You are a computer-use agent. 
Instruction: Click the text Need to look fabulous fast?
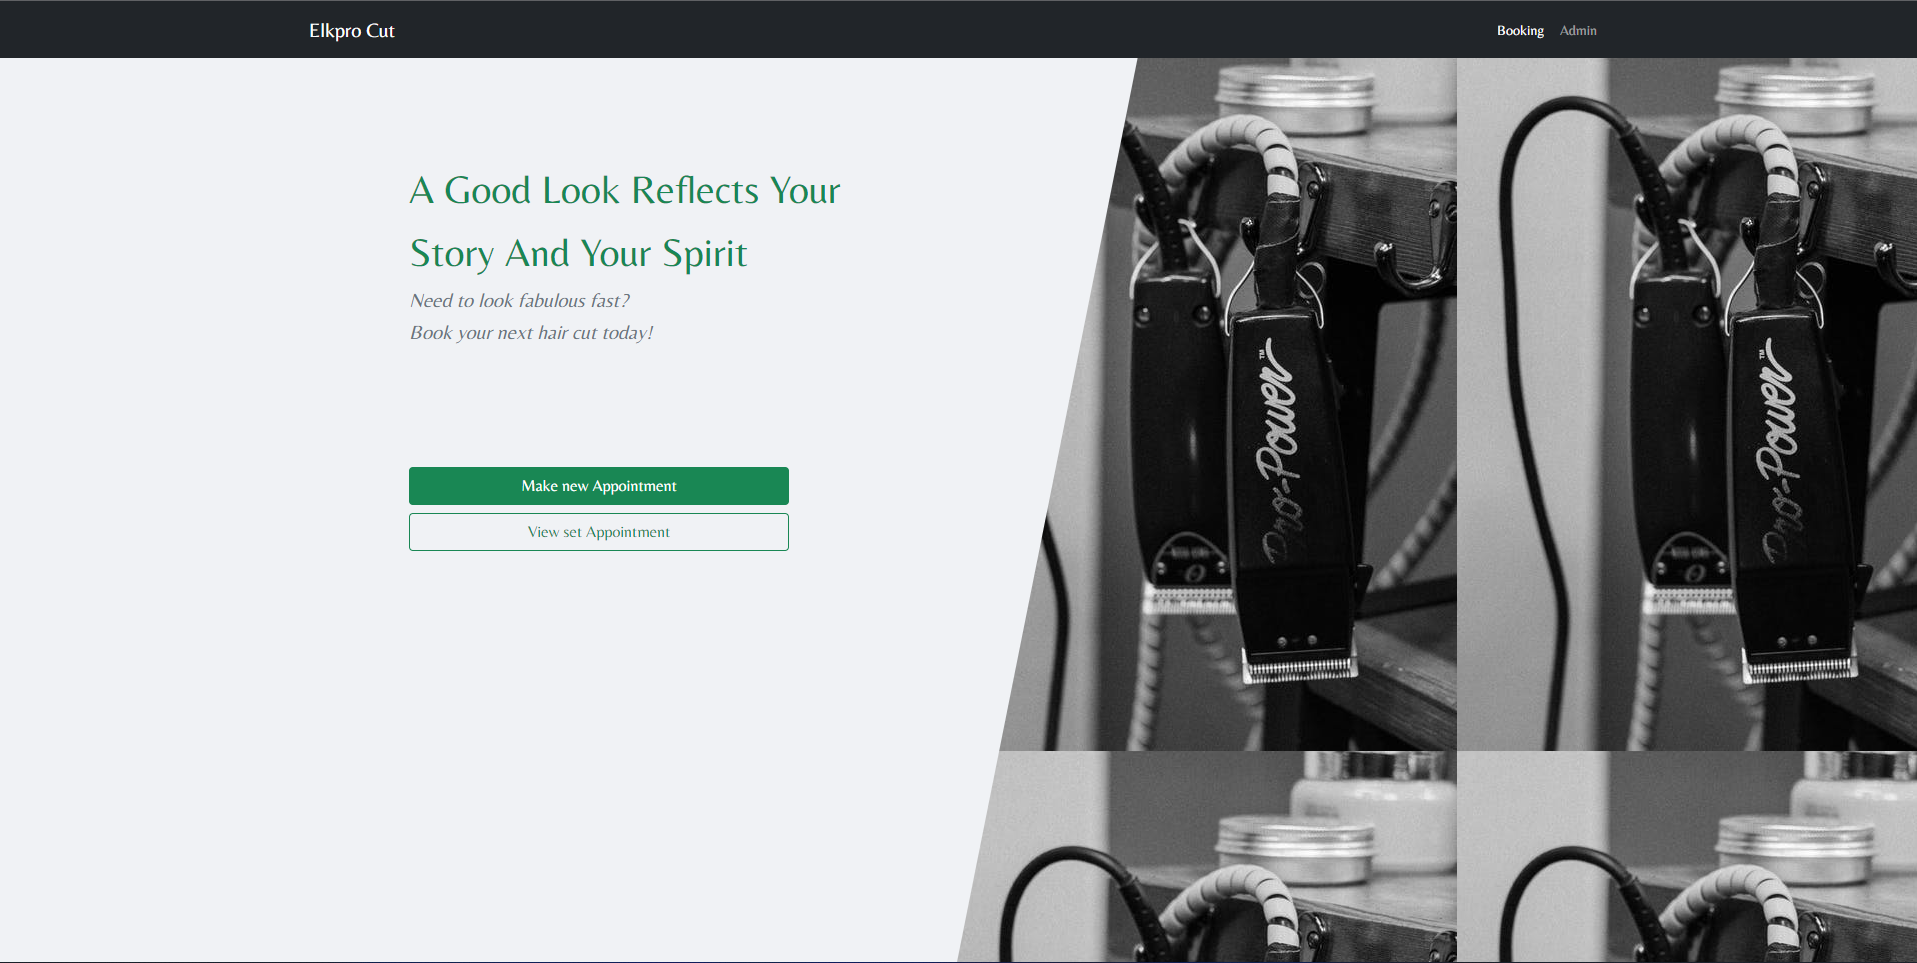click(x=520, y=301)
